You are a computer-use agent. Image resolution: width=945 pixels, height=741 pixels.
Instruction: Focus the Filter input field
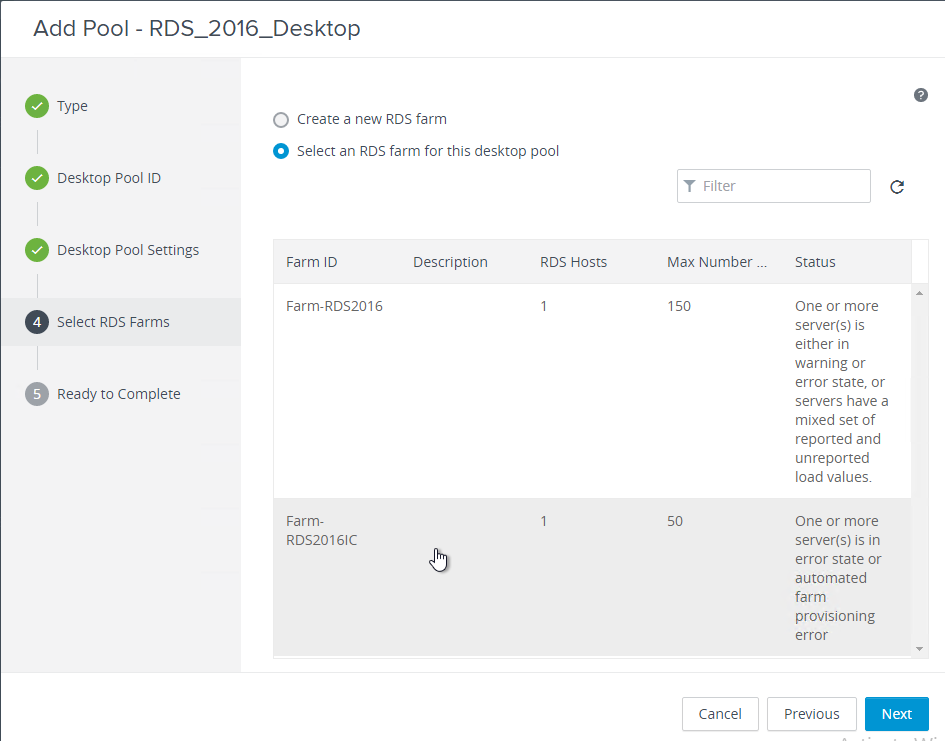pos(774,186)
